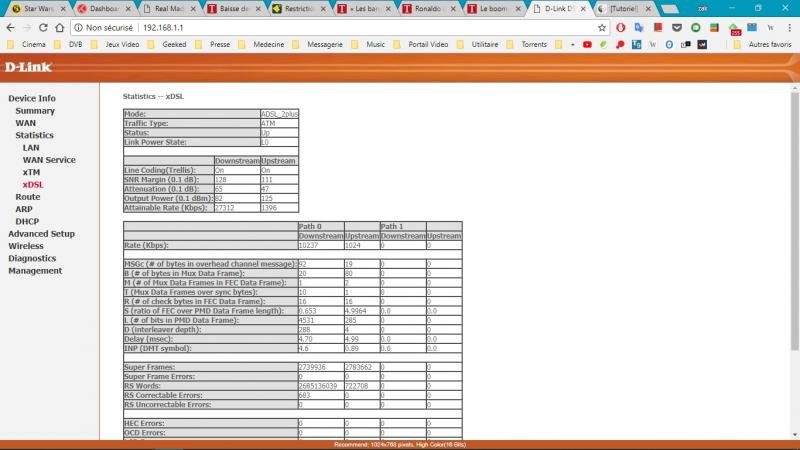
Task: Switch to the Restriction tab
Action: tap(299, 9)
